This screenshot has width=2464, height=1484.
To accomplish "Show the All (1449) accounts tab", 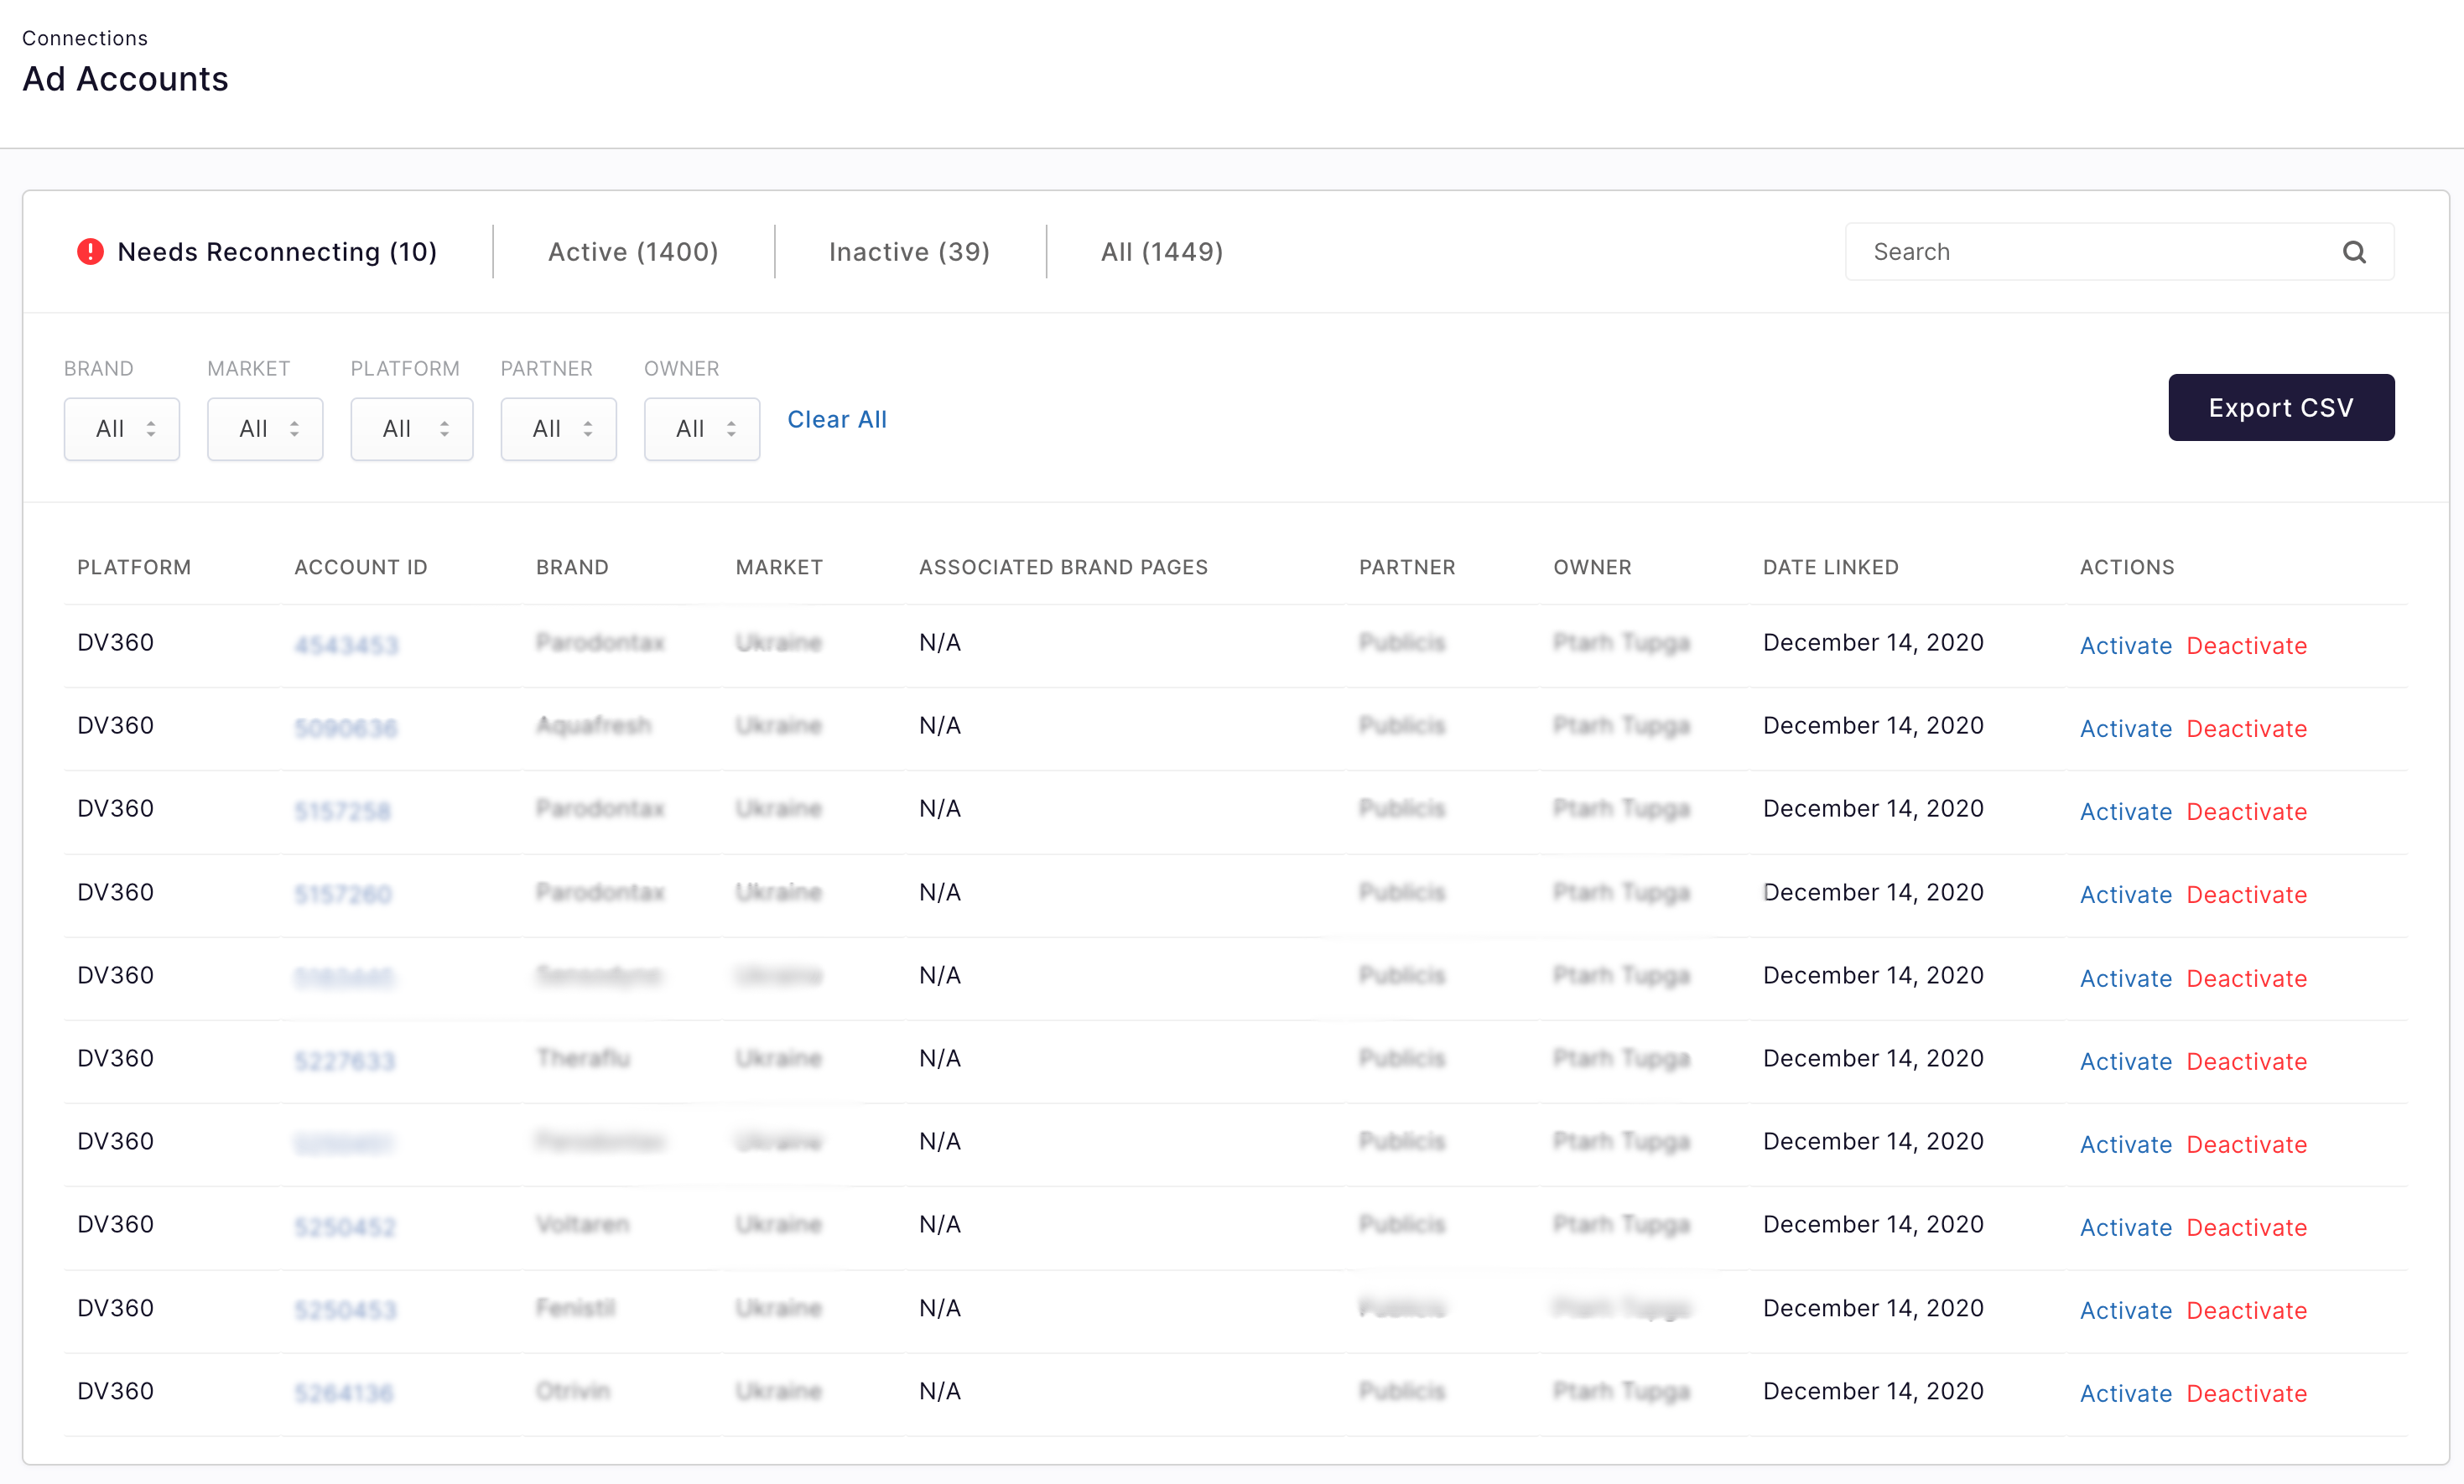I will tap(1162, 252).
